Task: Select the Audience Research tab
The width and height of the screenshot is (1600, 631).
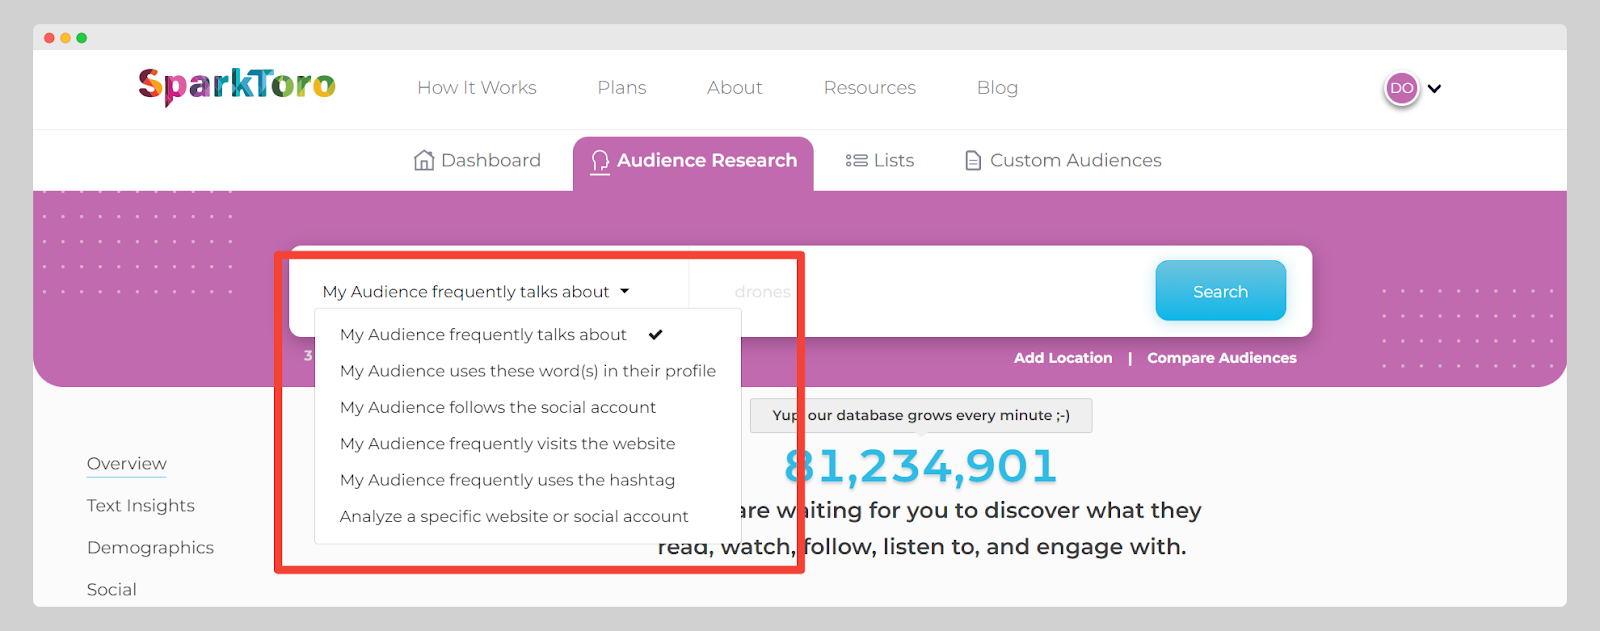Action: [693, 162]
